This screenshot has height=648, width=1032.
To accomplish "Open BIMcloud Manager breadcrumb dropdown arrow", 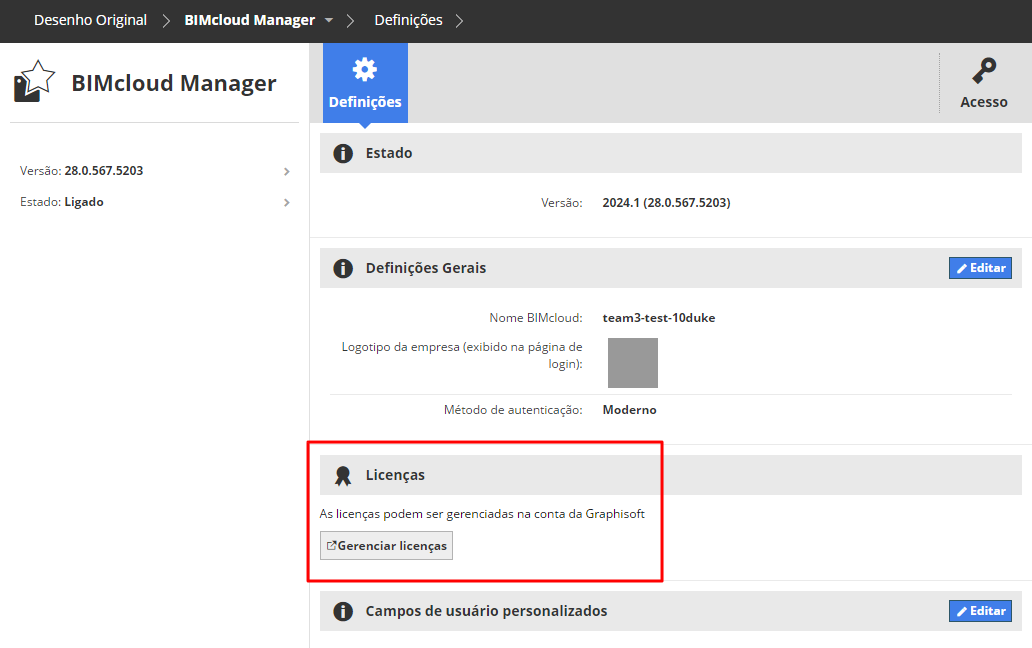I will (328, 20).
